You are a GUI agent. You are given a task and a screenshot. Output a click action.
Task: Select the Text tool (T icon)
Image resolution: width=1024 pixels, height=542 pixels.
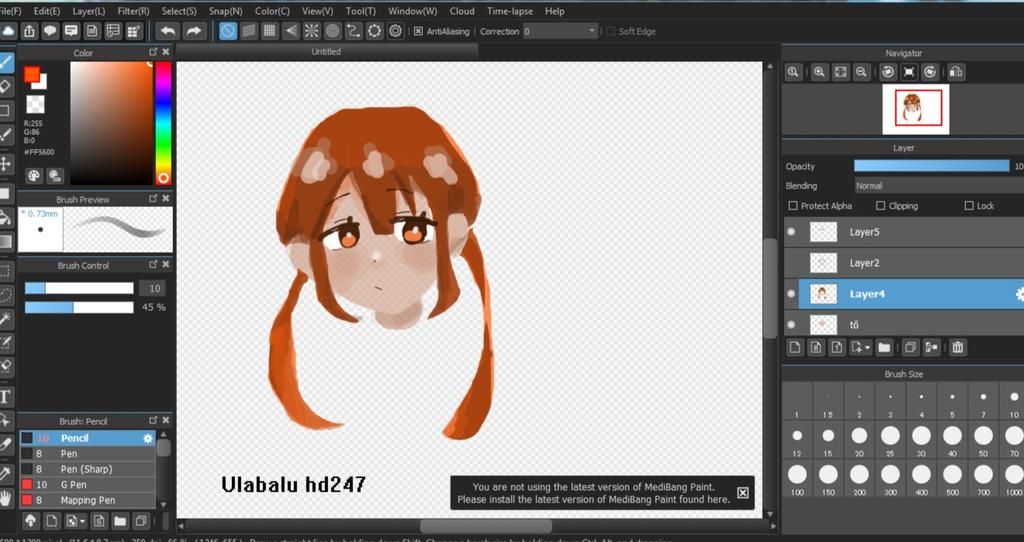pos(6,396)
